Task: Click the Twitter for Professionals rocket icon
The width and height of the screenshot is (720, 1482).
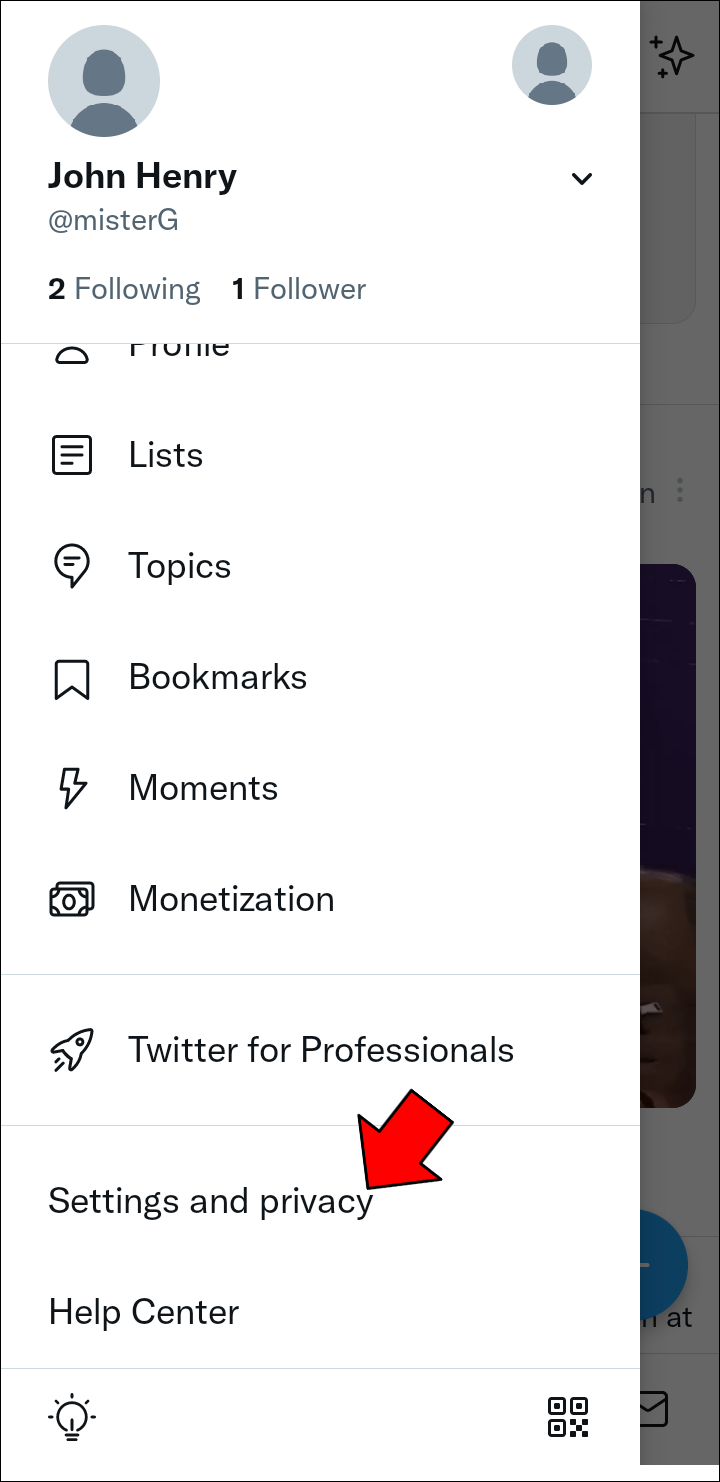Action: click(71, 1049)
